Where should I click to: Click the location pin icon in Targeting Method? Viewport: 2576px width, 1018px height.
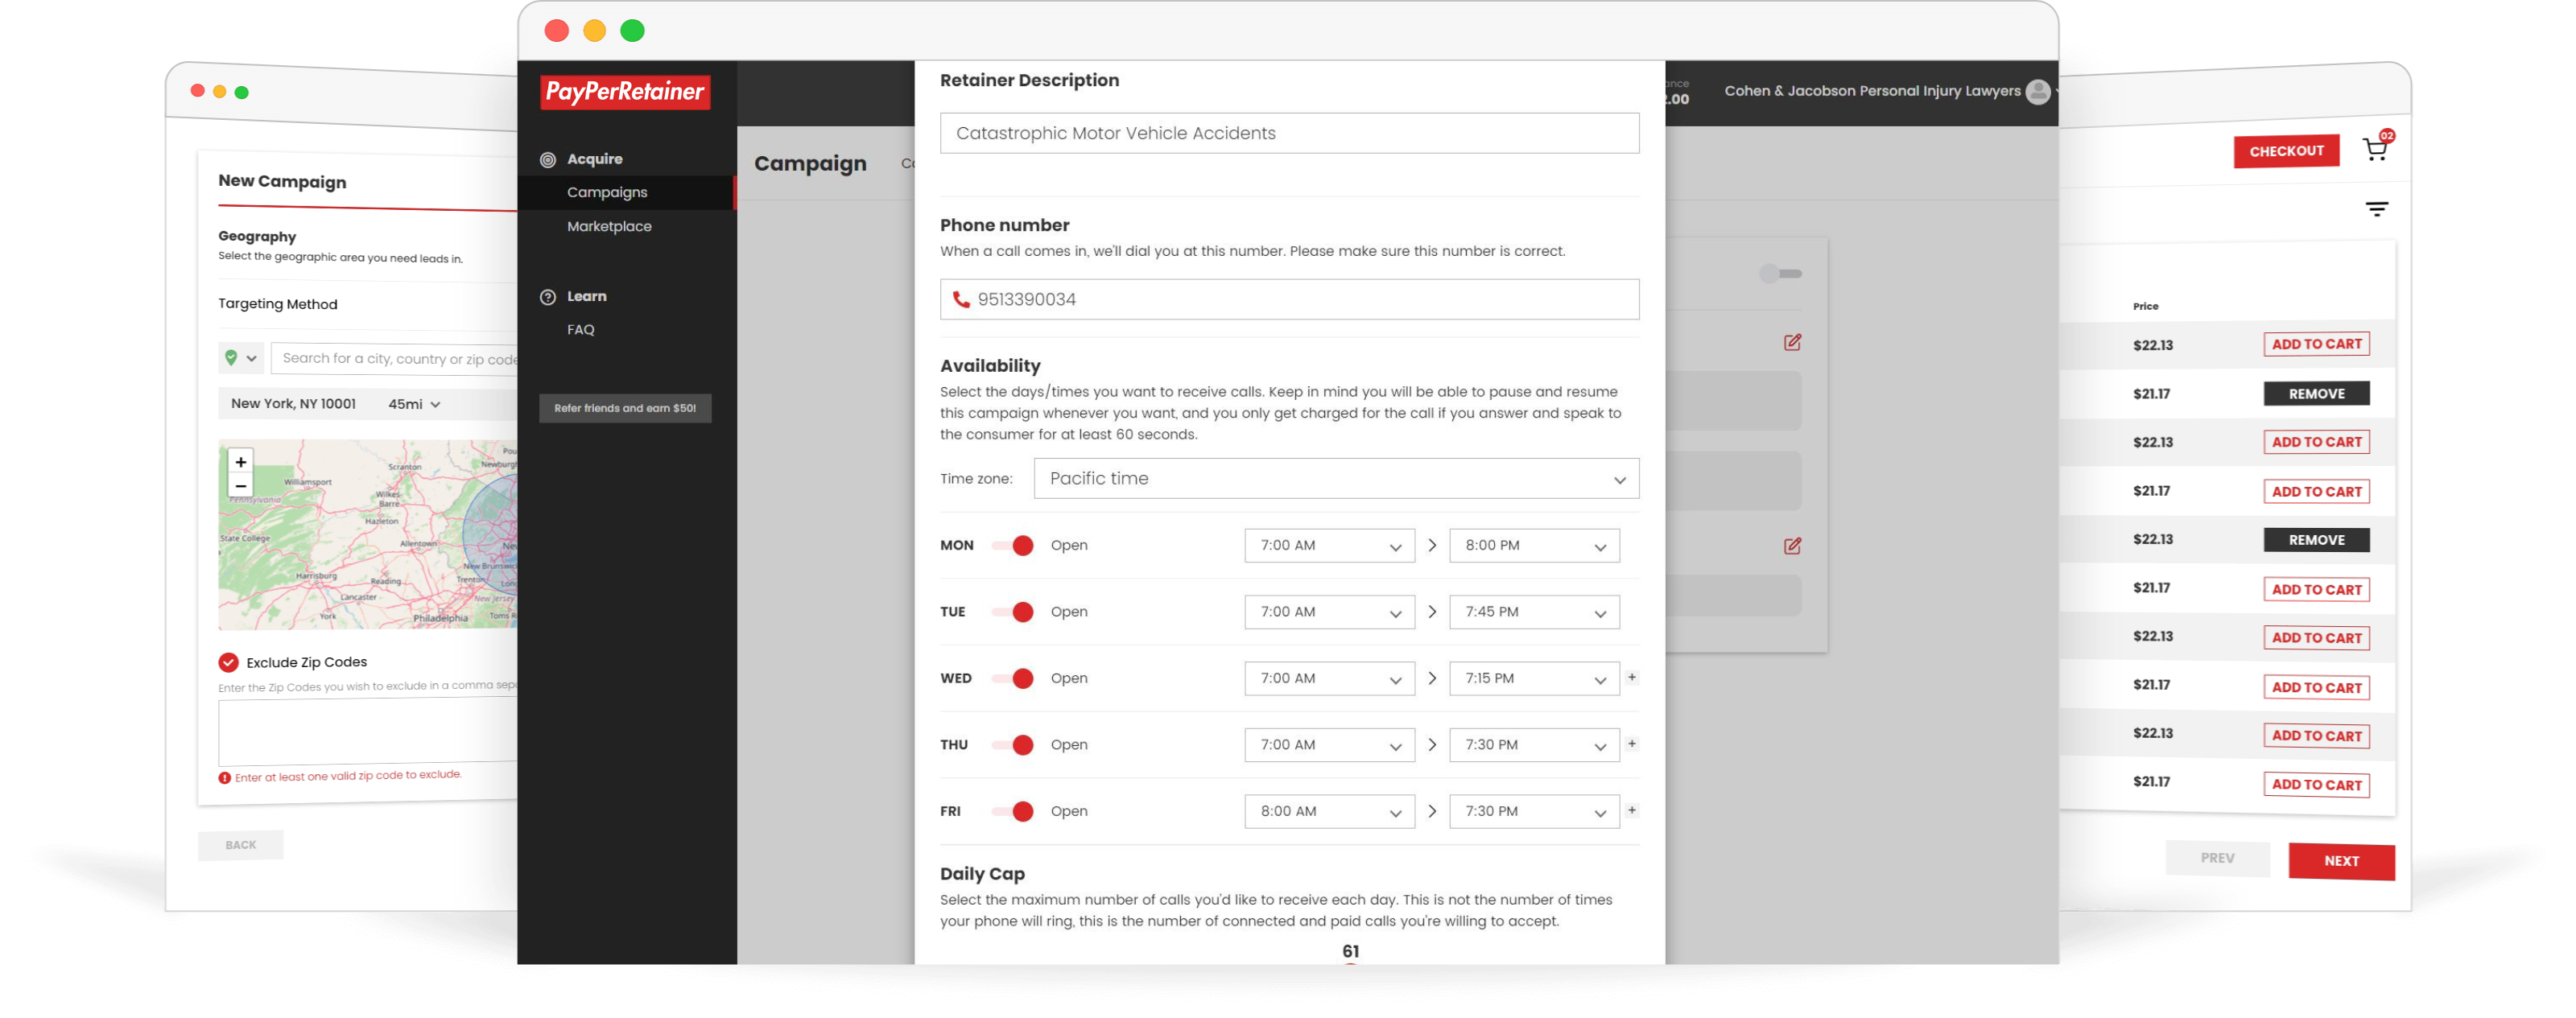(231, 358)
